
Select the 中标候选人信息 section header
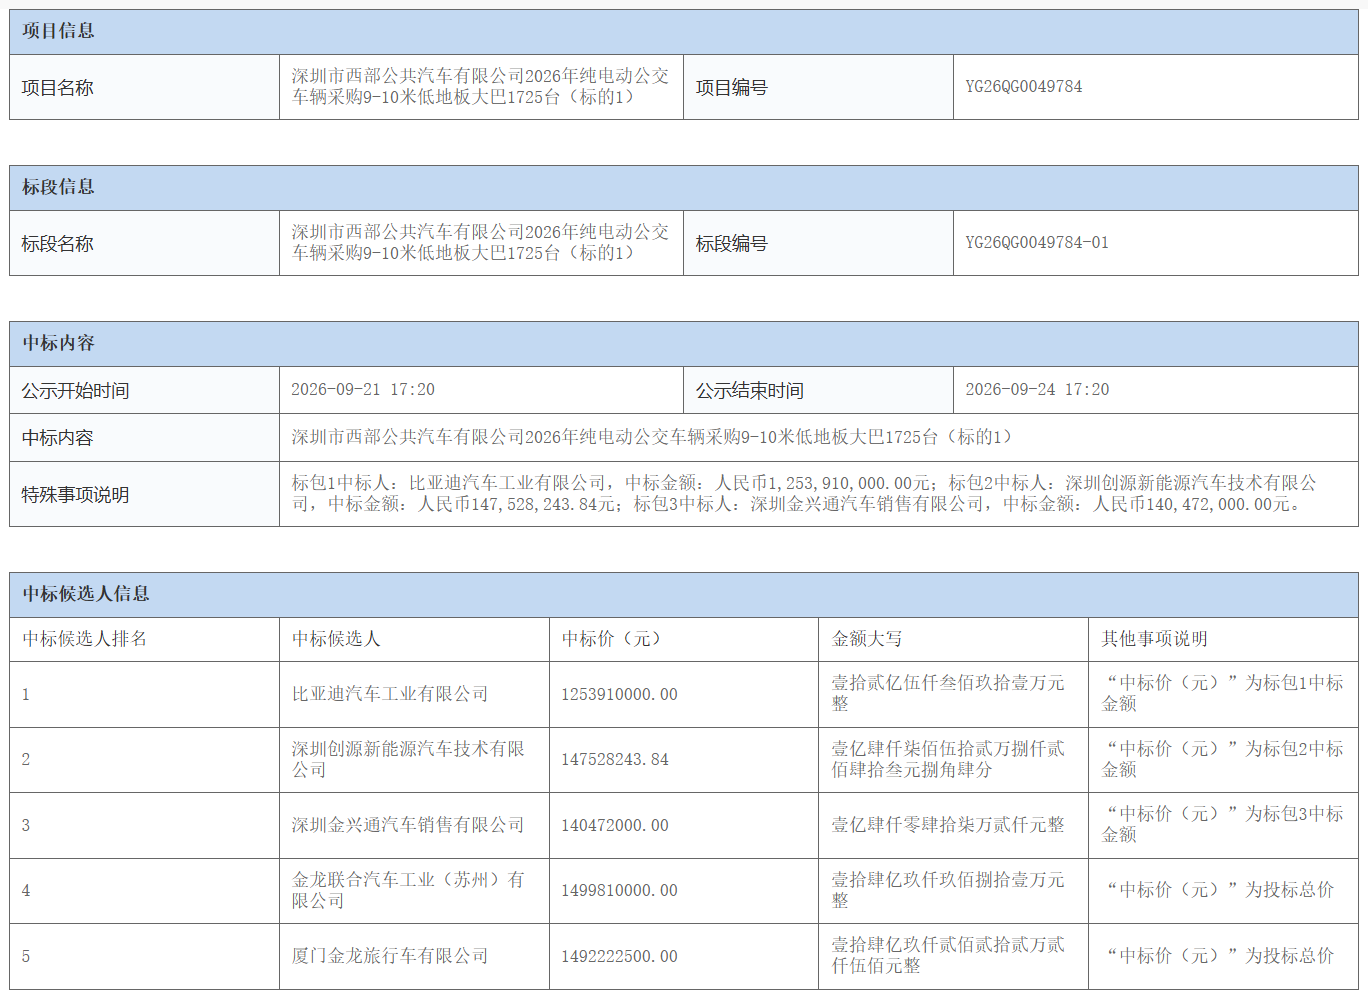(684, 595)
